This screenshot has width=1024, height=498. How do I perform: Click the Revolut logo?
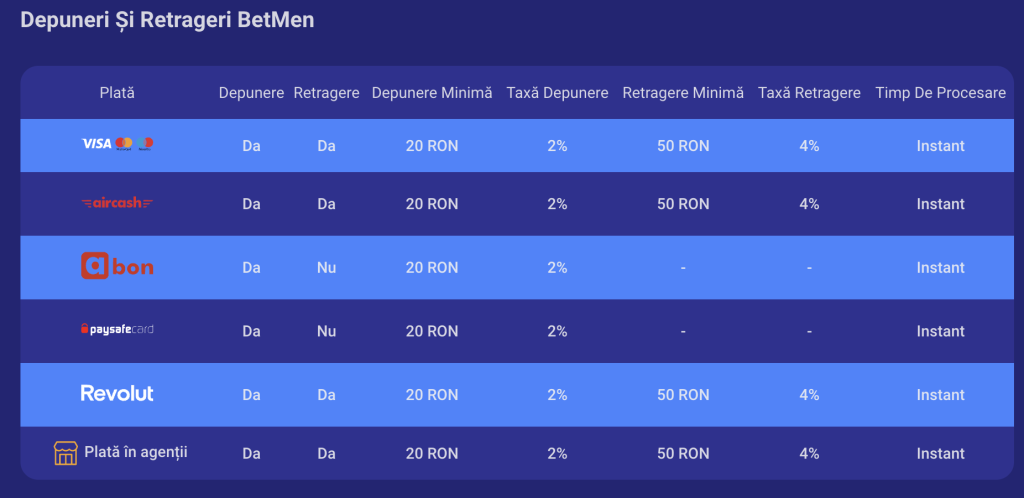point(118,393)
